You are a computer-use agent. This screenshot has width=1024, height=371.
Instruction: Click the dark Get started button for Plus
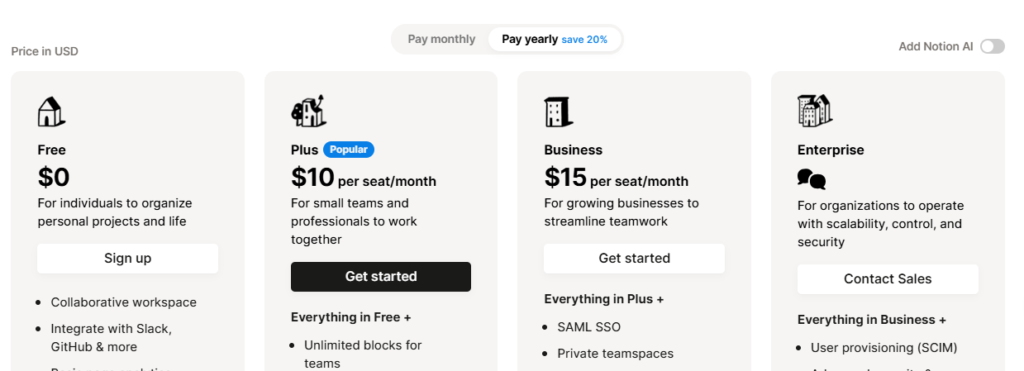click(x=381, y=277)
